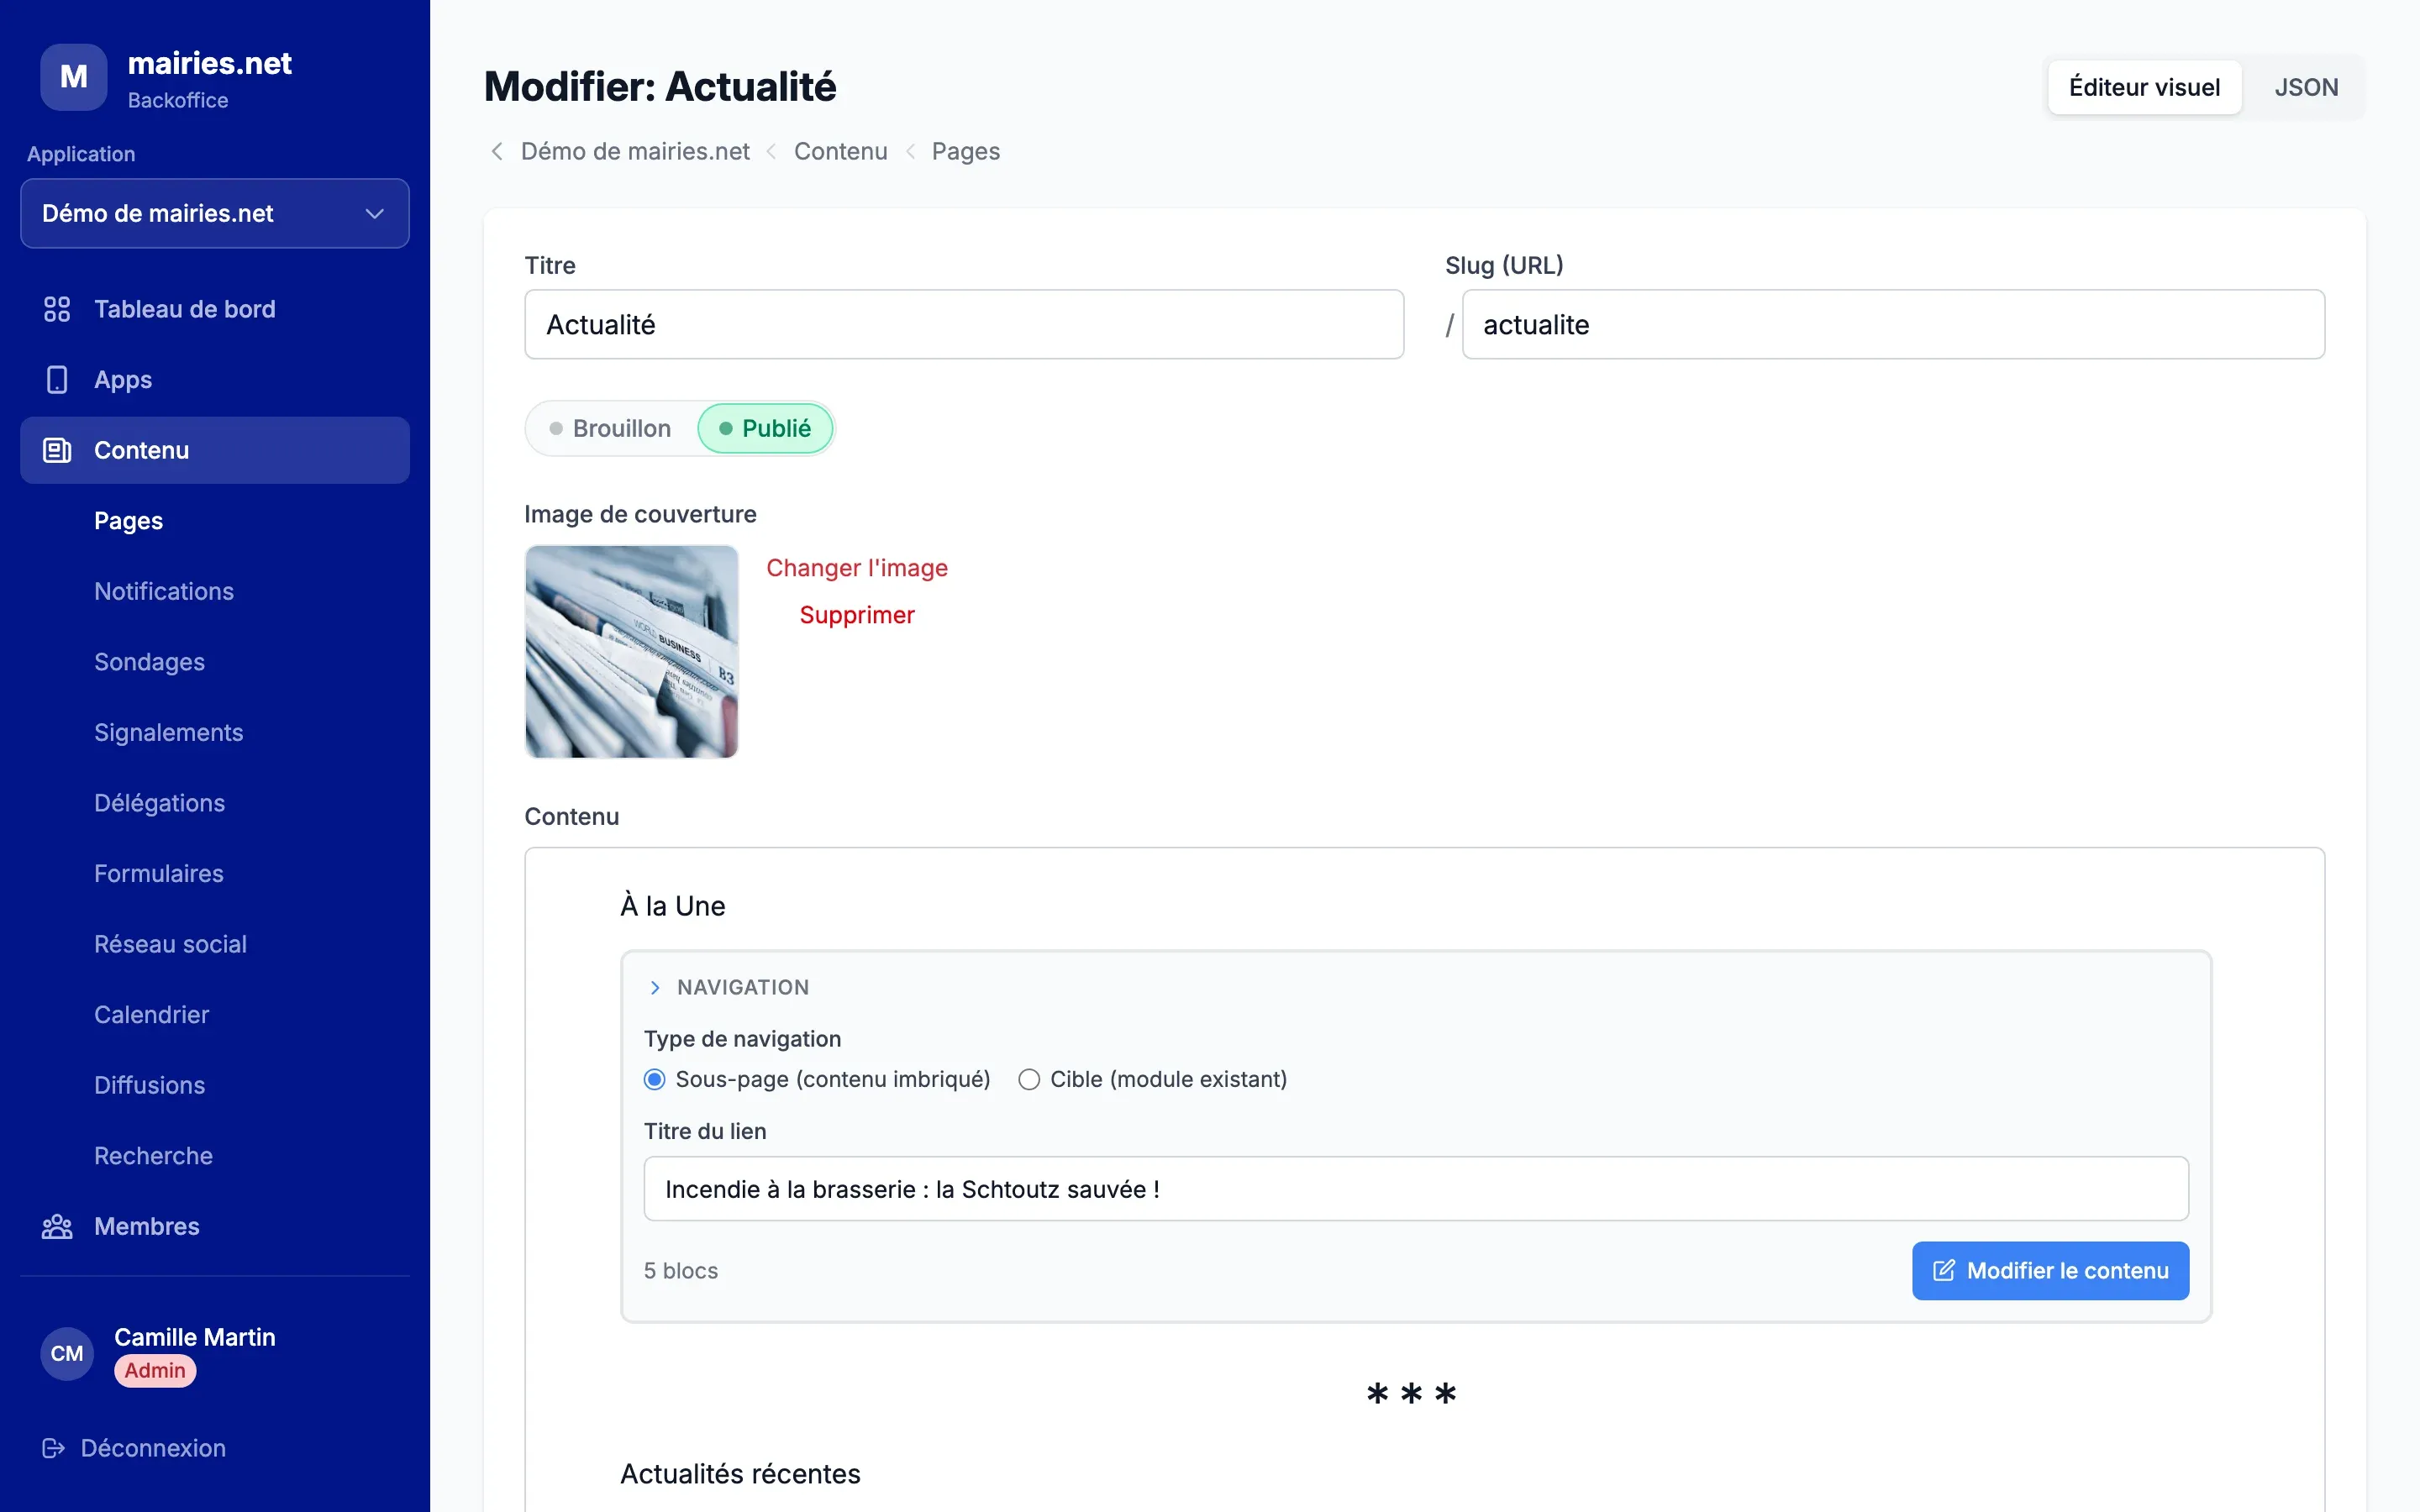Click the Titre du lien input field
This screenshot has width=2420, height=1512.
1416,1189
